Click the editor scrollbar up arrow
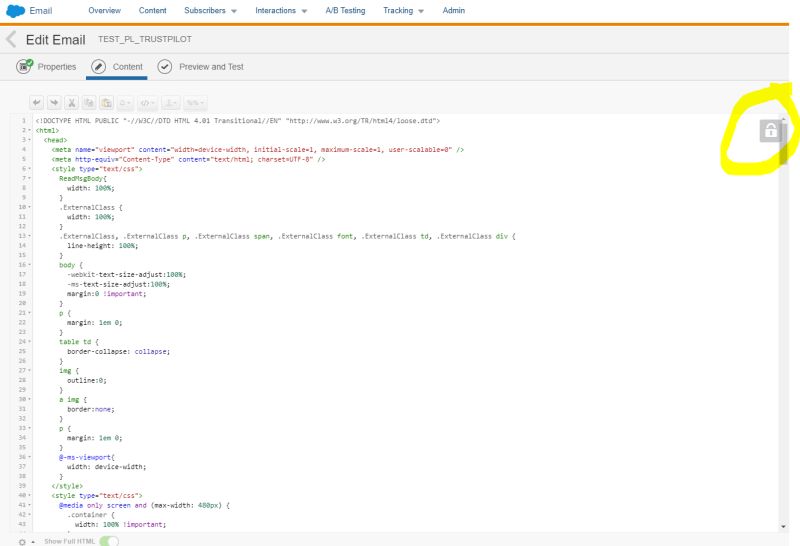The image size is (800, 546). (783, 119)
